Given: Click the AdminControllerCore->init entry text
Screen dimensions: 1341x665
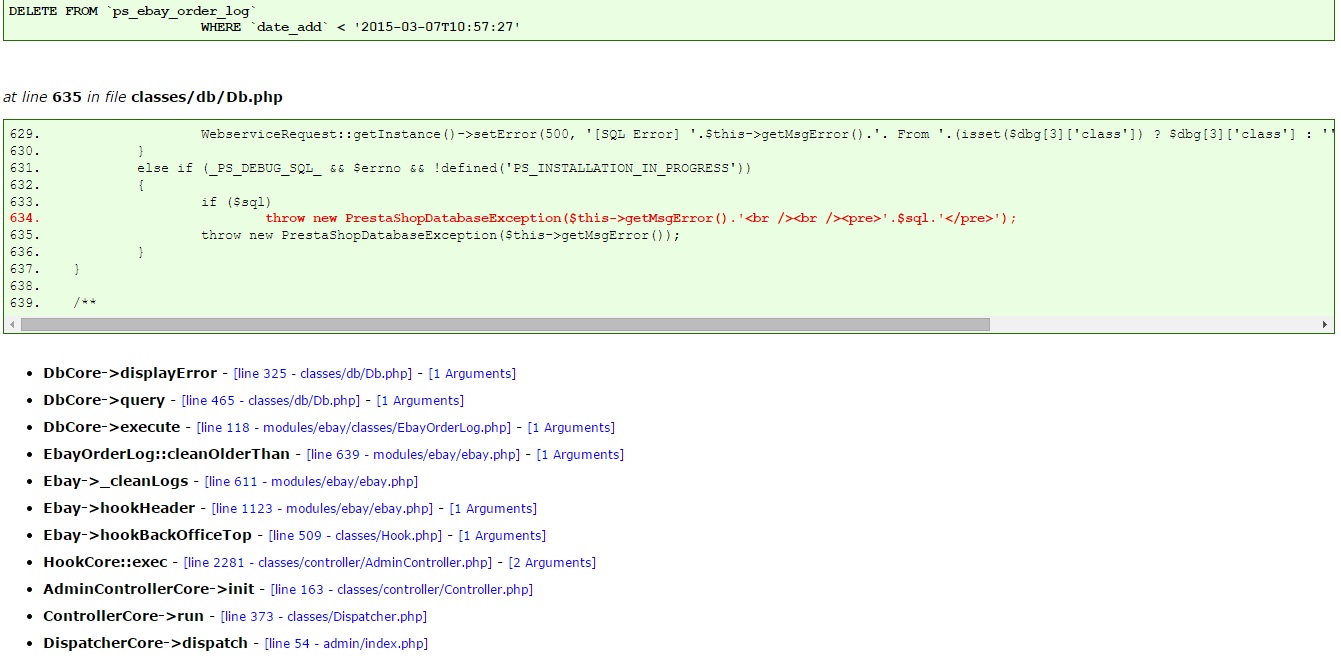Looking at the screenshot, I should coord(149,589).
